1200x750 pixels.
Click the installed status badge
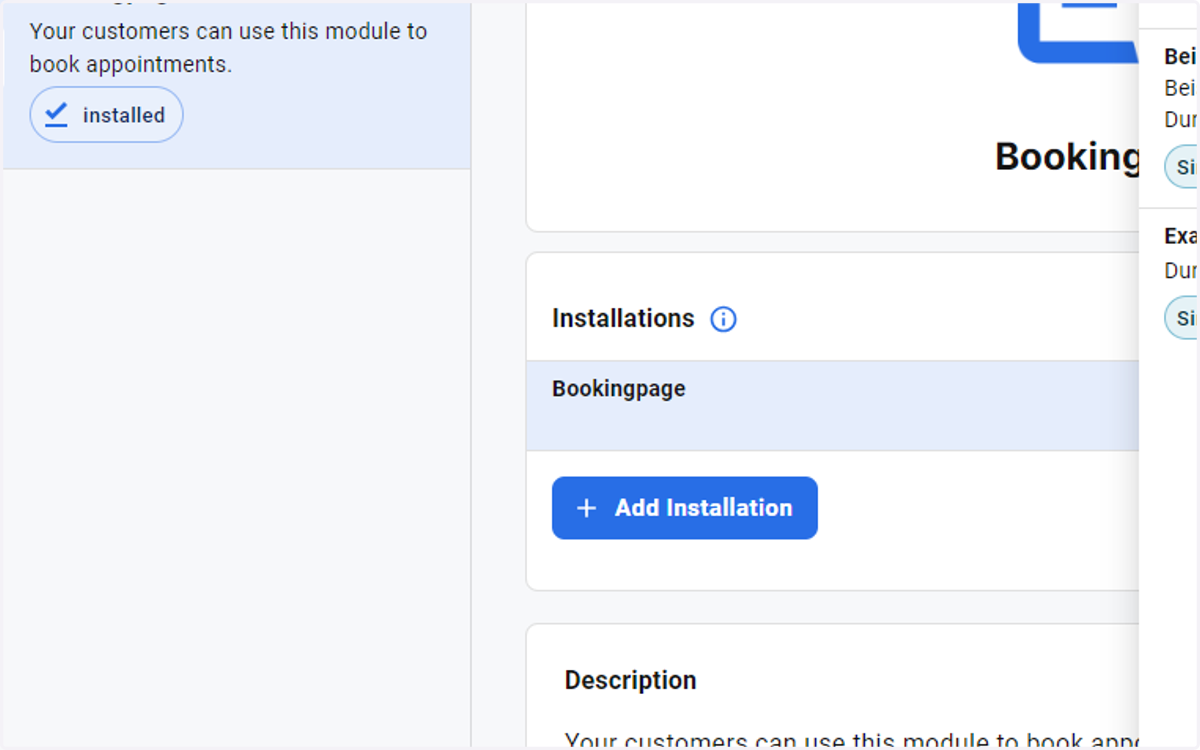click(106, 115)
